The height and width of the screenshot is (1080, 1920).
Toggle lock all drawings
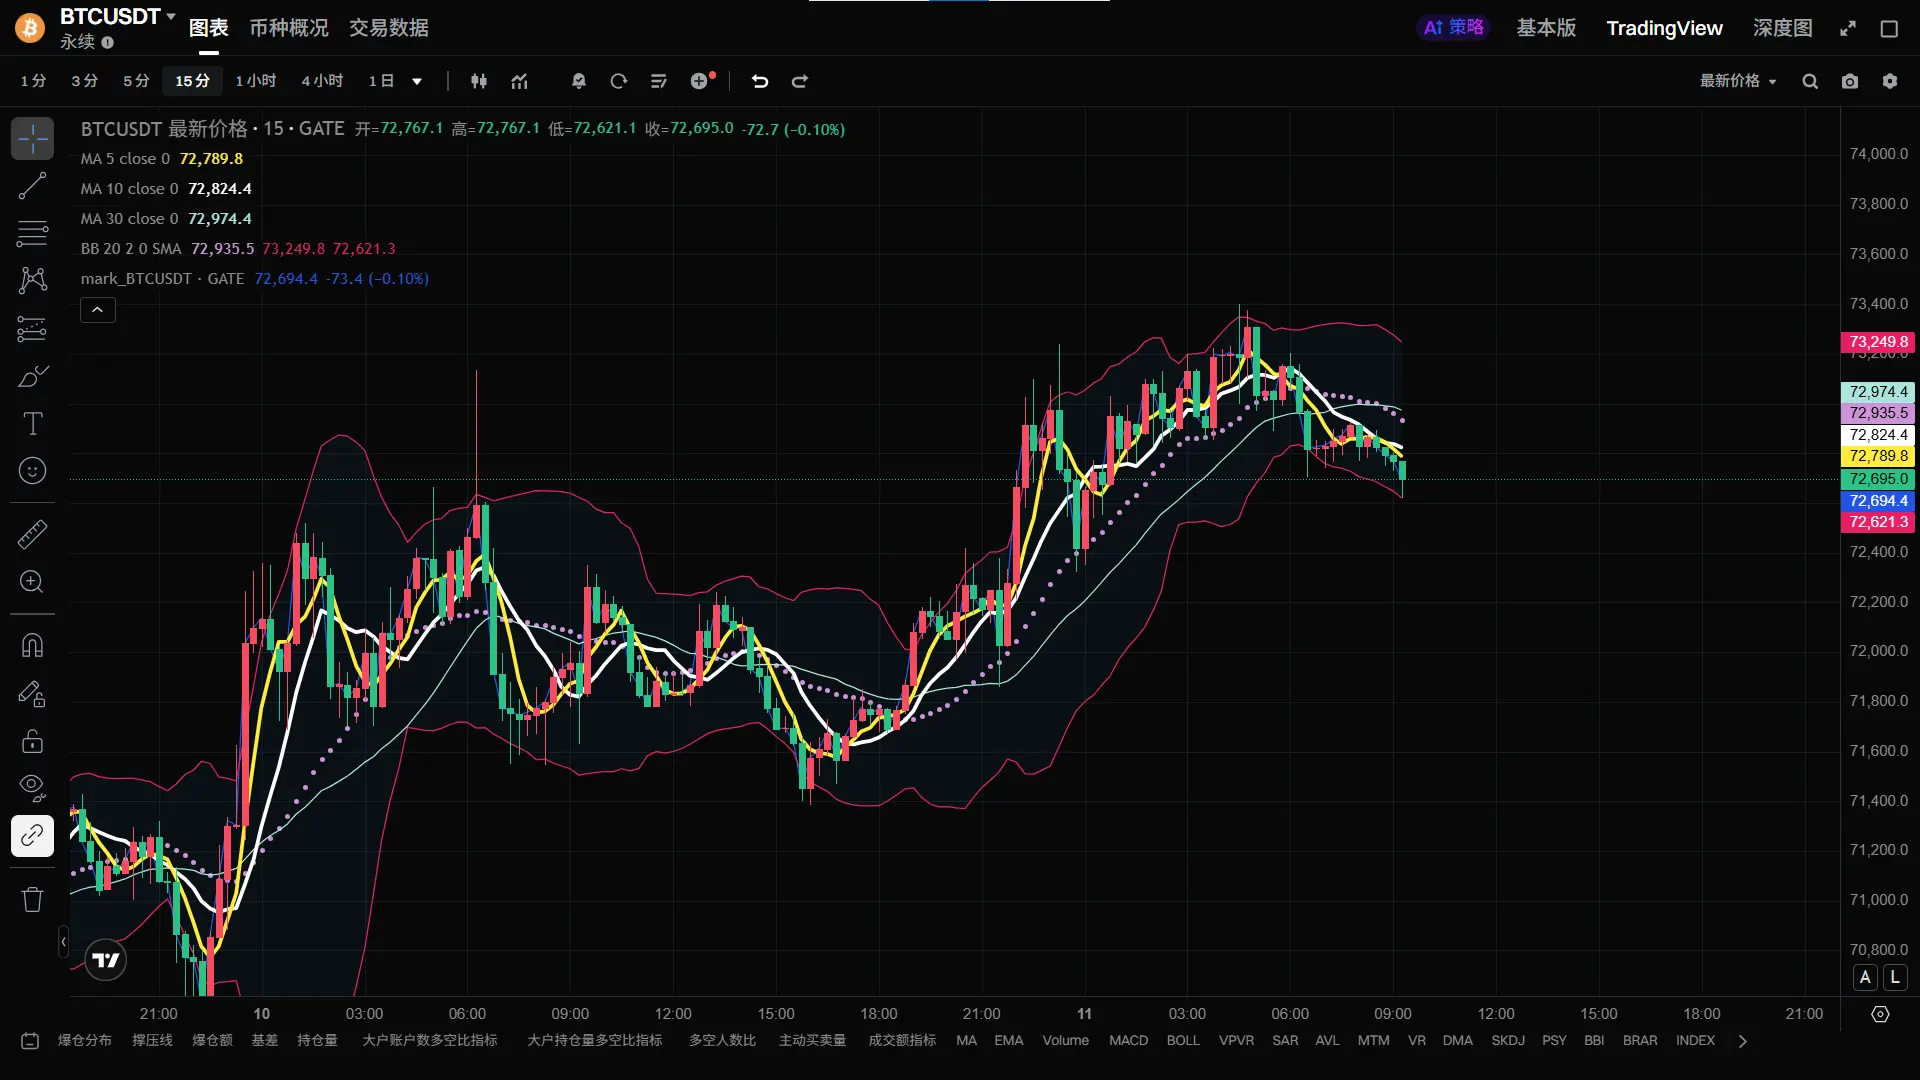(32, 741)
